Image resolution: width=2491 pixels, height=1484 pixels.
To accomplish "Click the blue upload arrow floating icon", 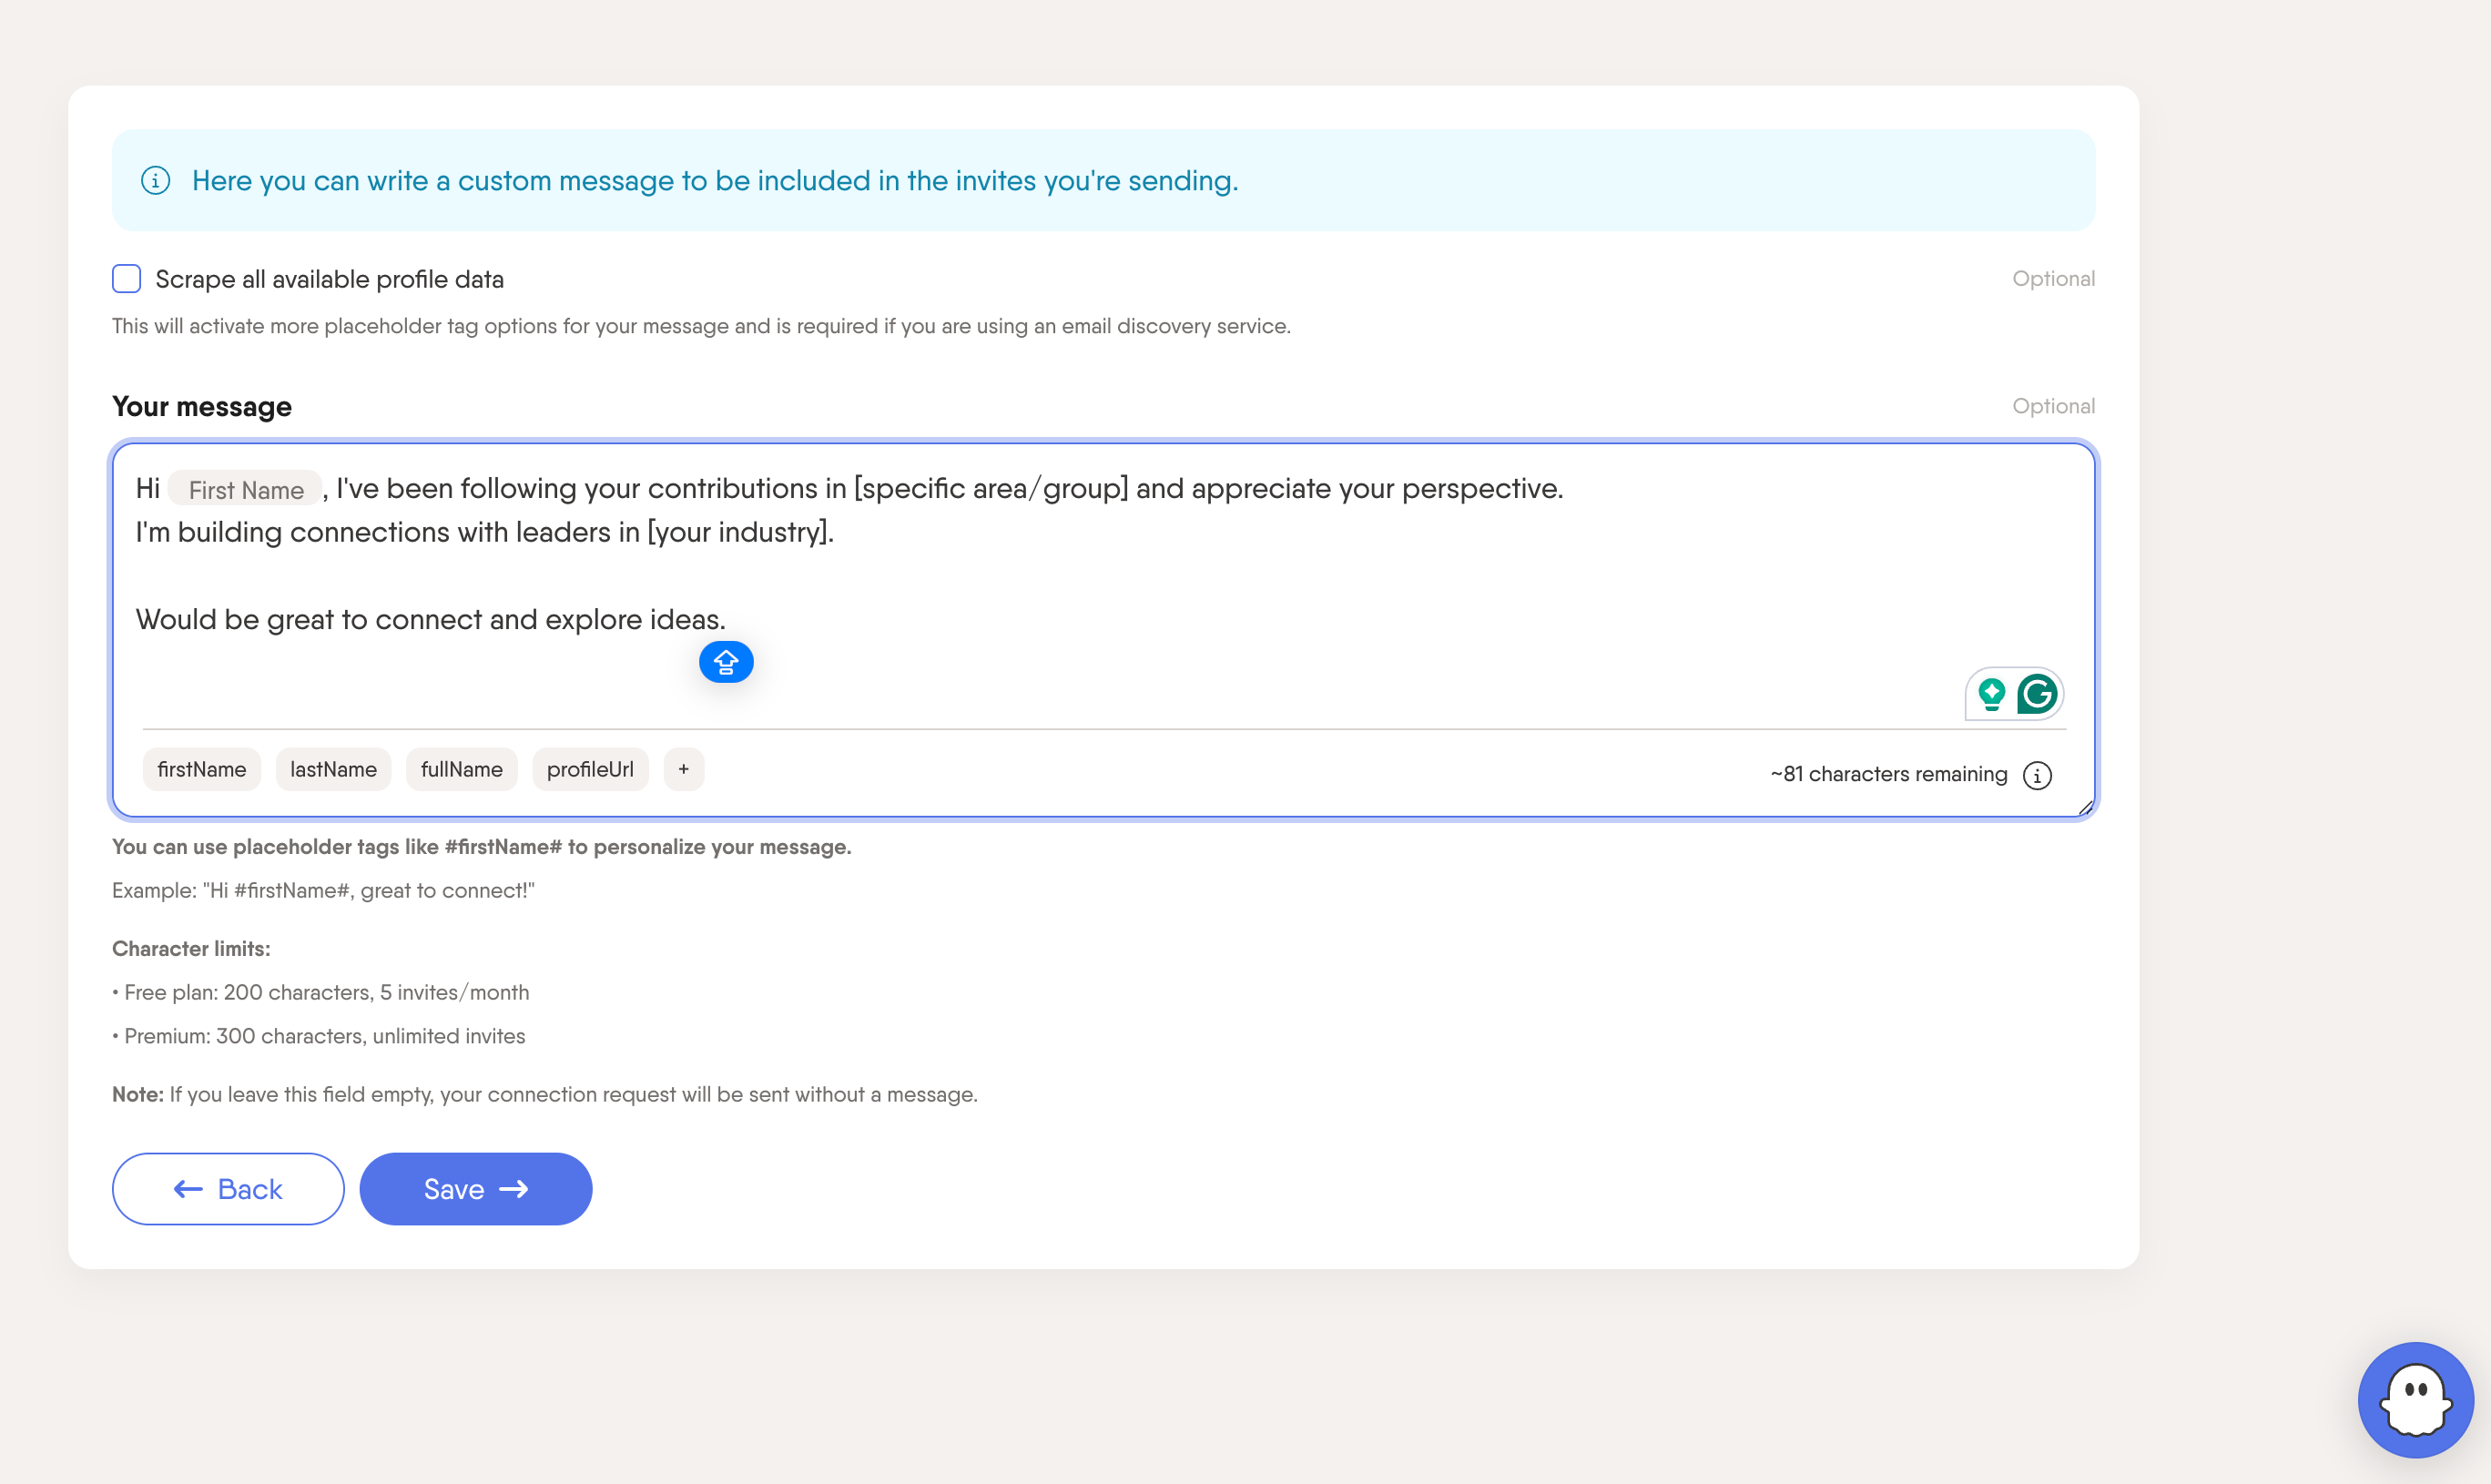I will [726, 662].
